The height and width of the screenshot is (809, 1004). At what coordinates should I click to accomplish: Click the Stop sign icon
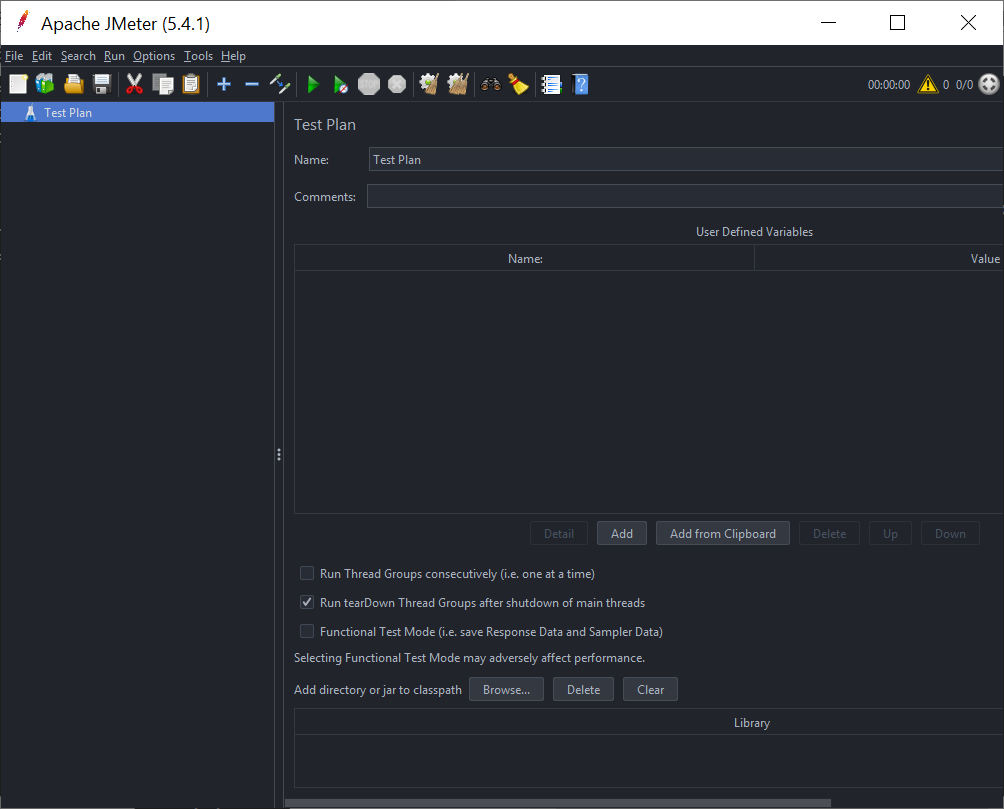(369, 84)
